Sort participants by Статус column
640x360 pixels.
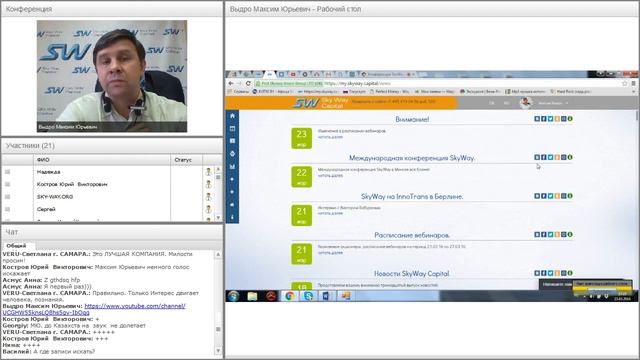[187, 160]
